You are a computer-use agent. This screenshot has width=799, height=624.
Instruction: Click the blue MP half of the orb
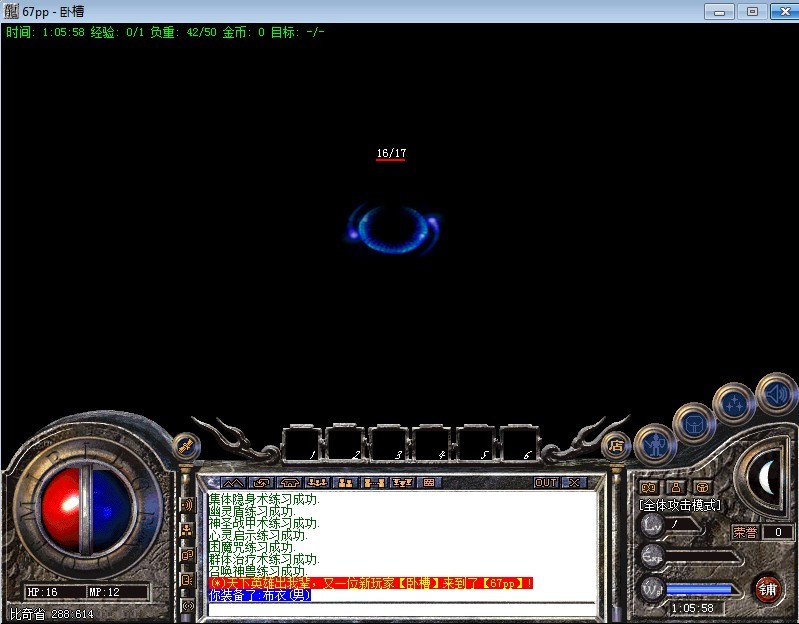click(x=112, y=511)
